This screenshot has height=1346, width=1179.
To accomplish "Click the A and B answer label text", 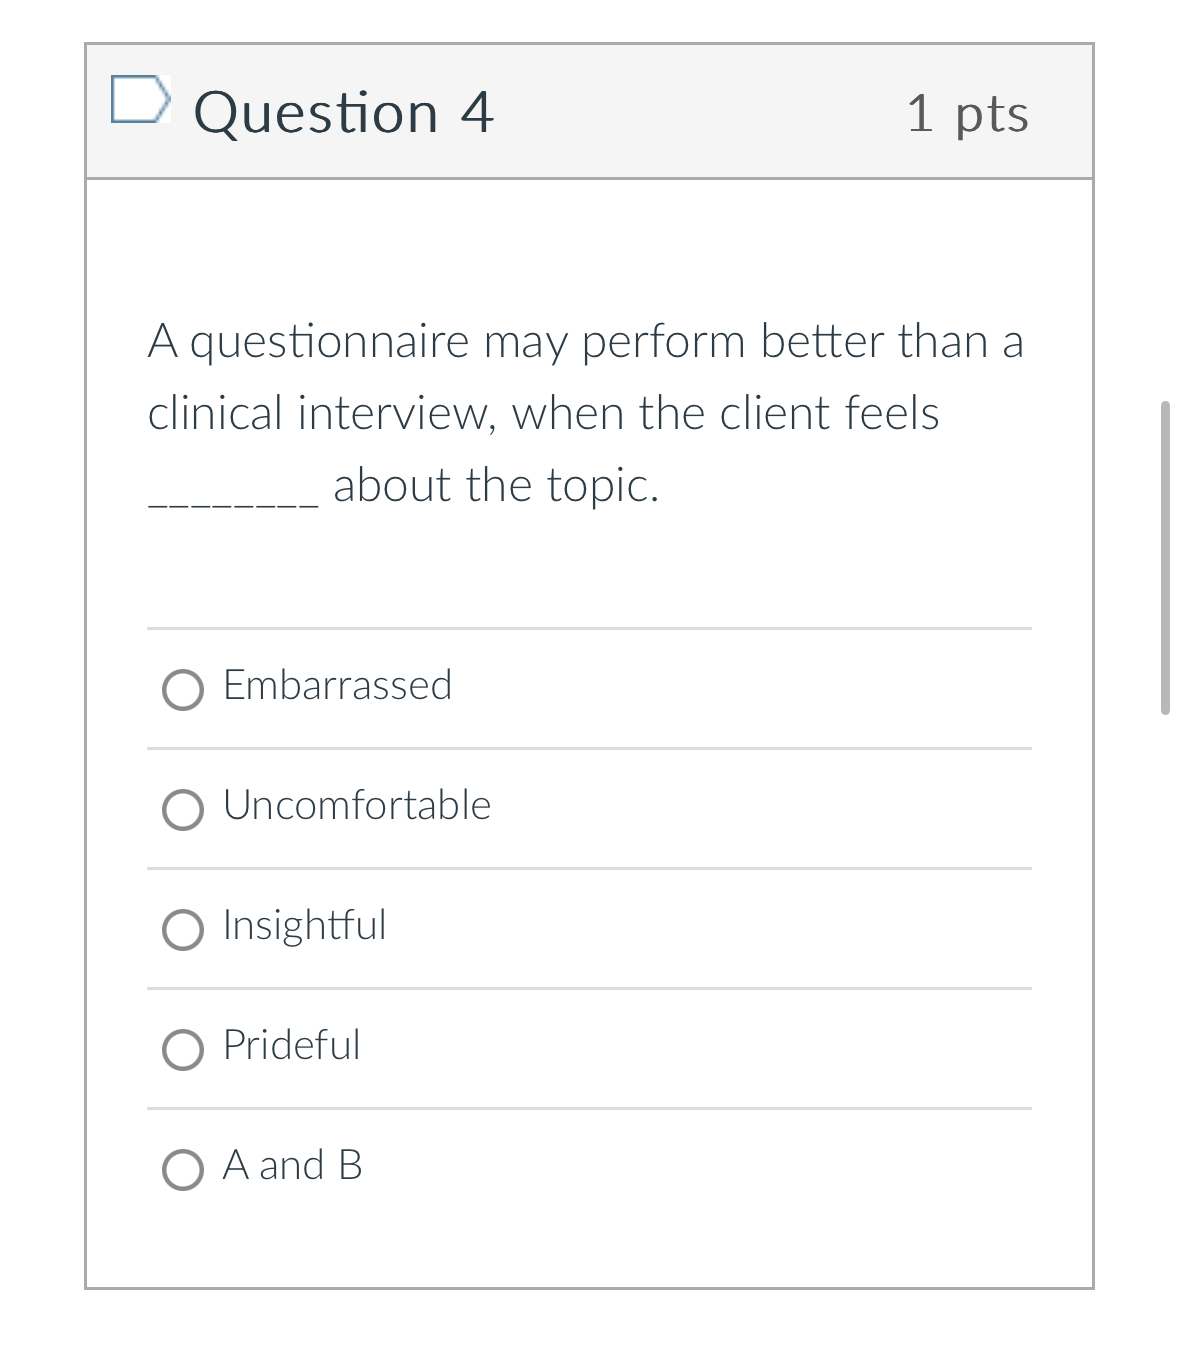I will (293, 1165).
